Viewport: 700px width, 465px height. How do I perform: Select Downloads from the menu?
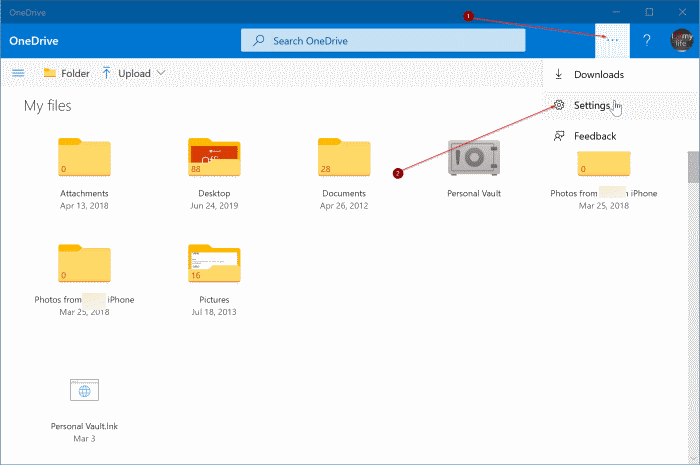(621, 75)
